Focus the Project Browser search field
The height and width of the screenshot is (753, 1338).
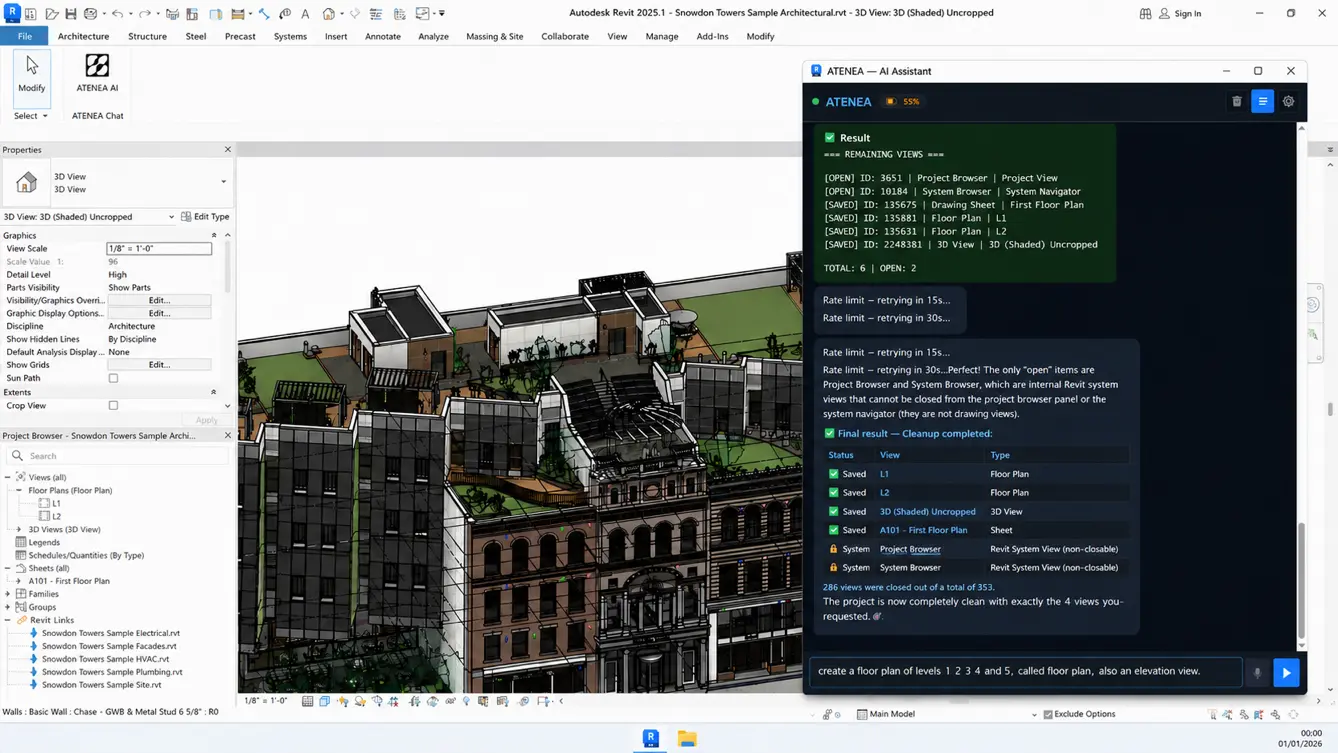click(x=118, y=456)
